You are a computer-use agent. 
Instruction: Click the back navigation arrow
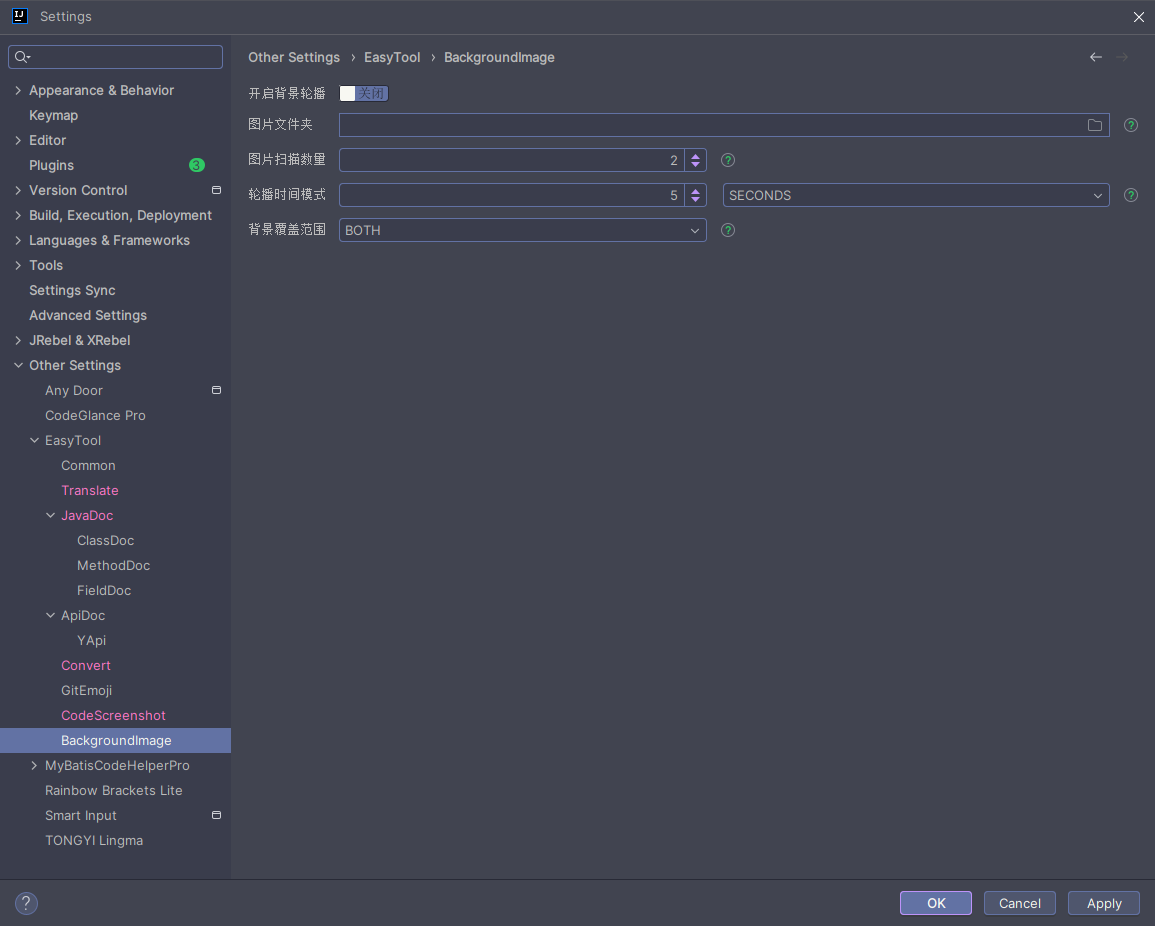1095,57
